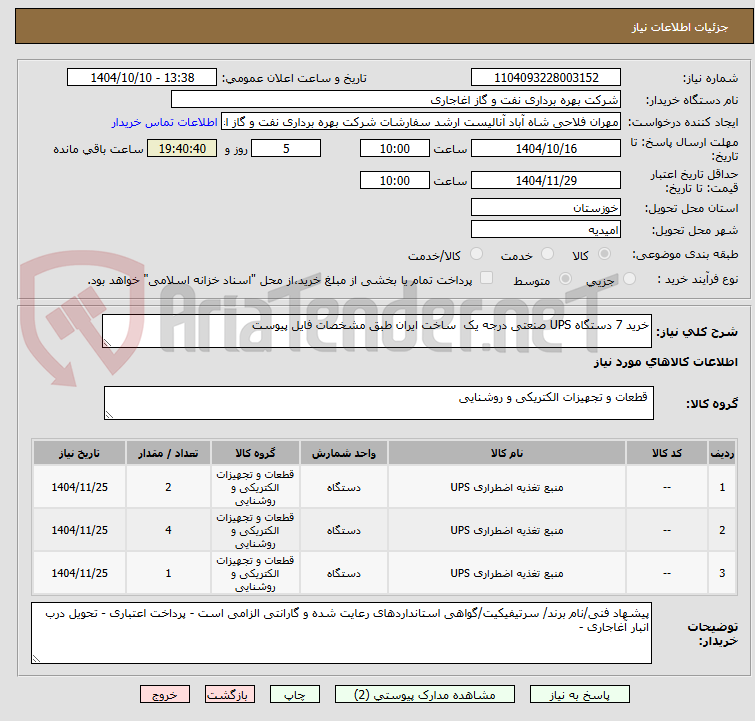755x721 pixels.
Task: Click quantity 4 in row 2
Action: point(168,530)
